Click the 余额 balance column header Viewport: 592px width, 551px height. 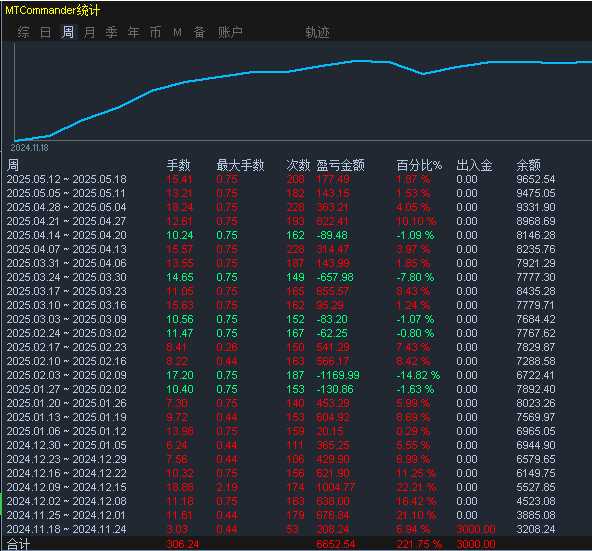pyautogui.click(x=529, y=165)
